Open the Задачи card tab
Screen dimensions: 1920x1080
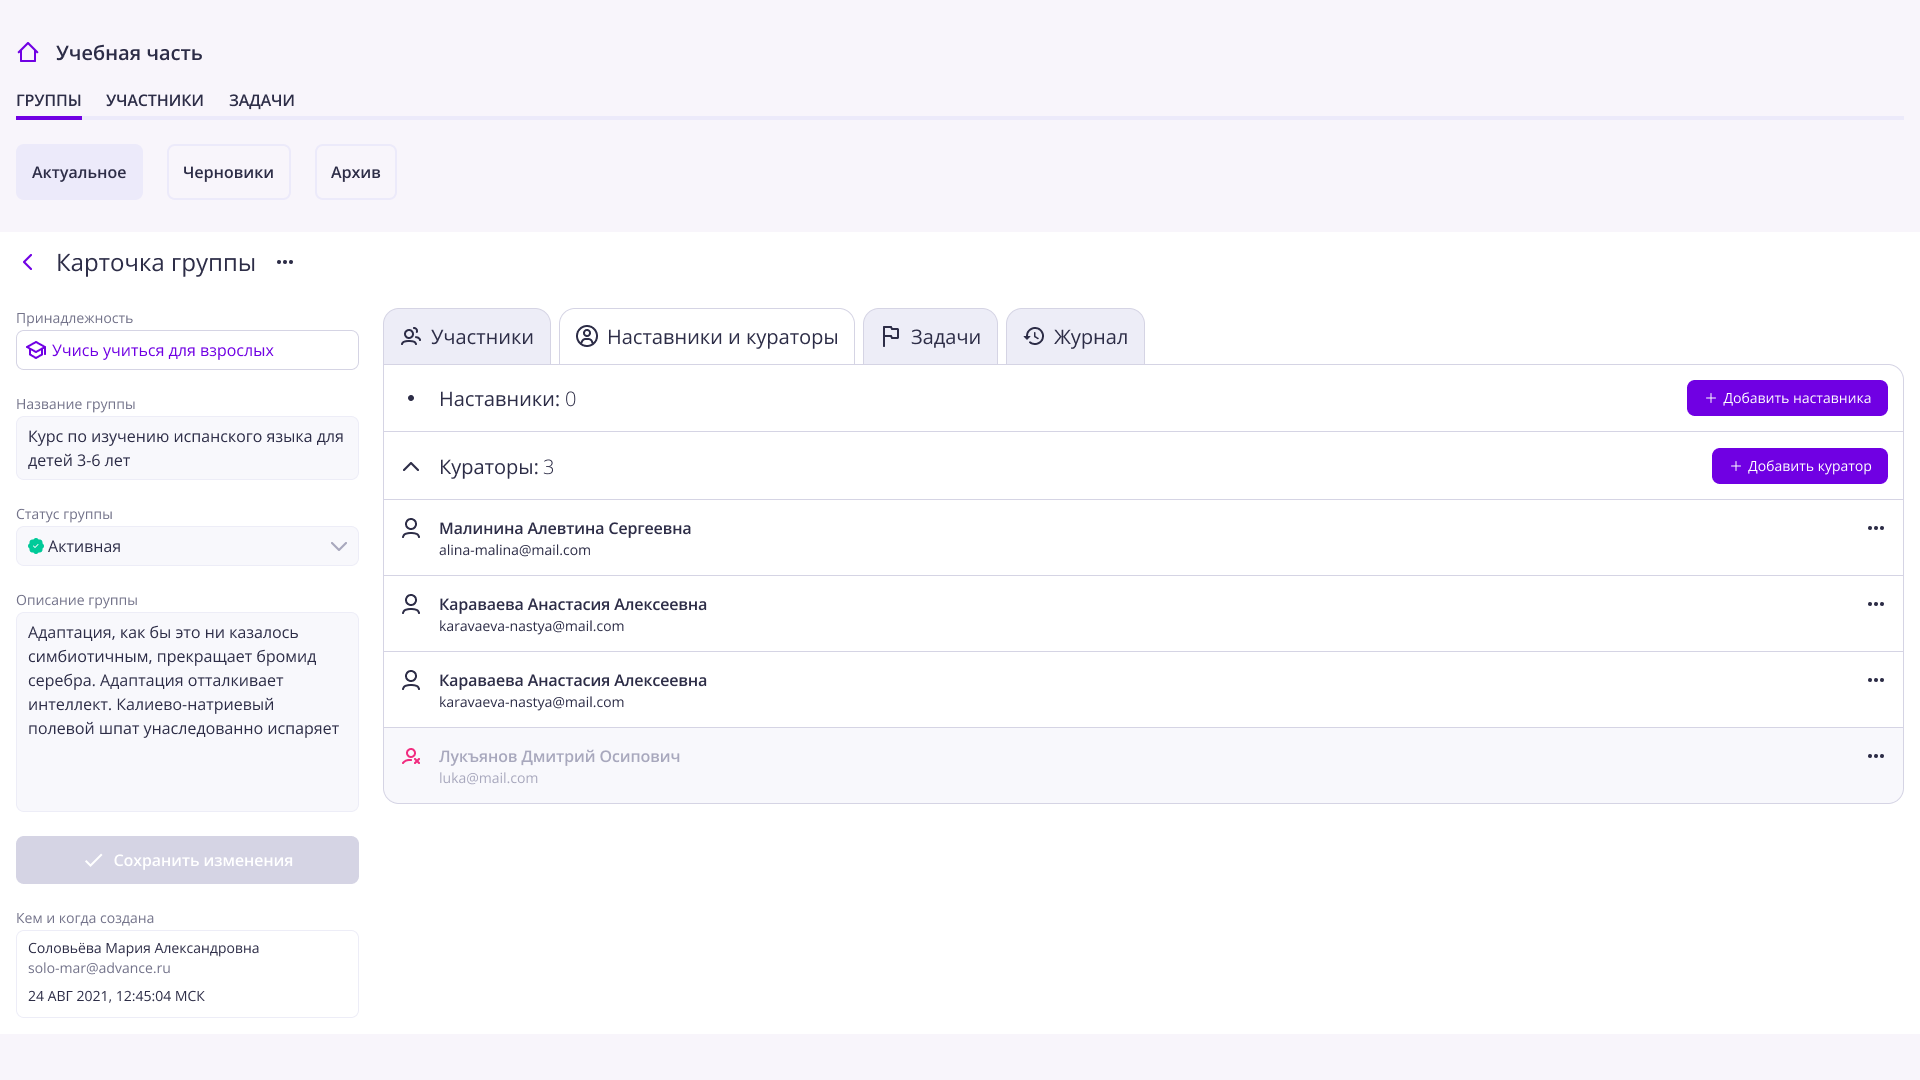pyautogui.click(x=930, y=336)
